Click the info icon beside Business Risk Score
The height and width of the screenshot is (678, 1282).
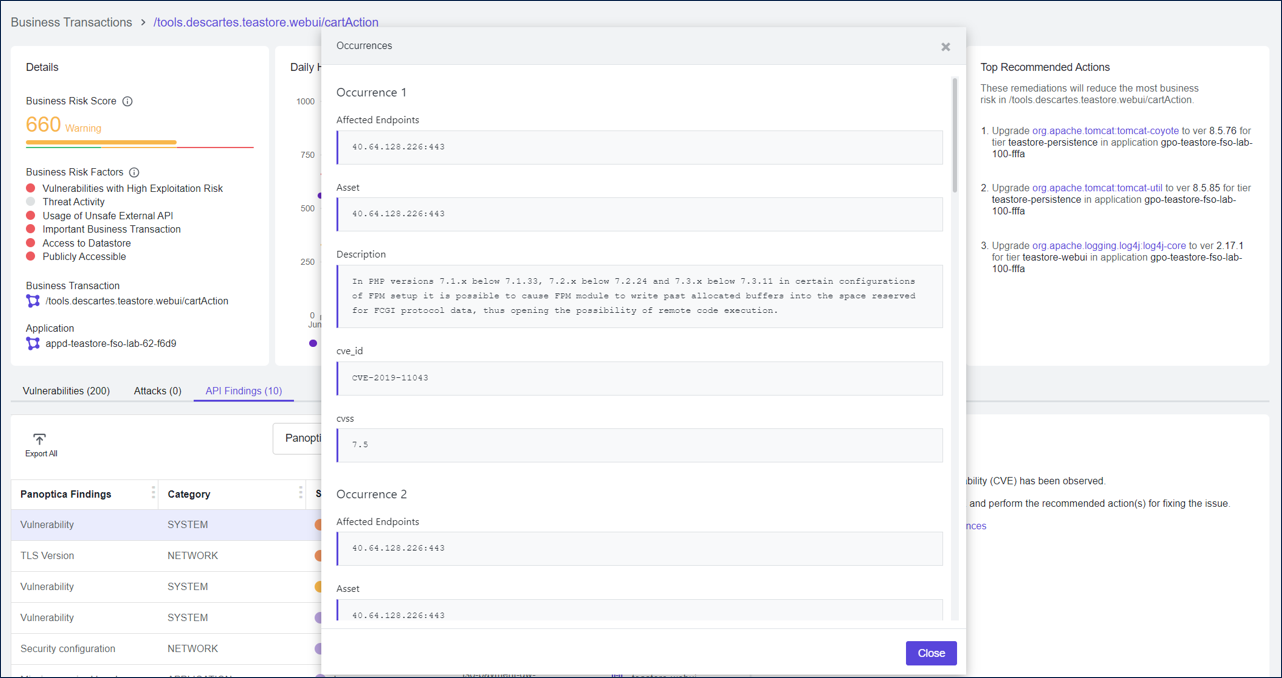pyautogui.click(x=127, y=101)
